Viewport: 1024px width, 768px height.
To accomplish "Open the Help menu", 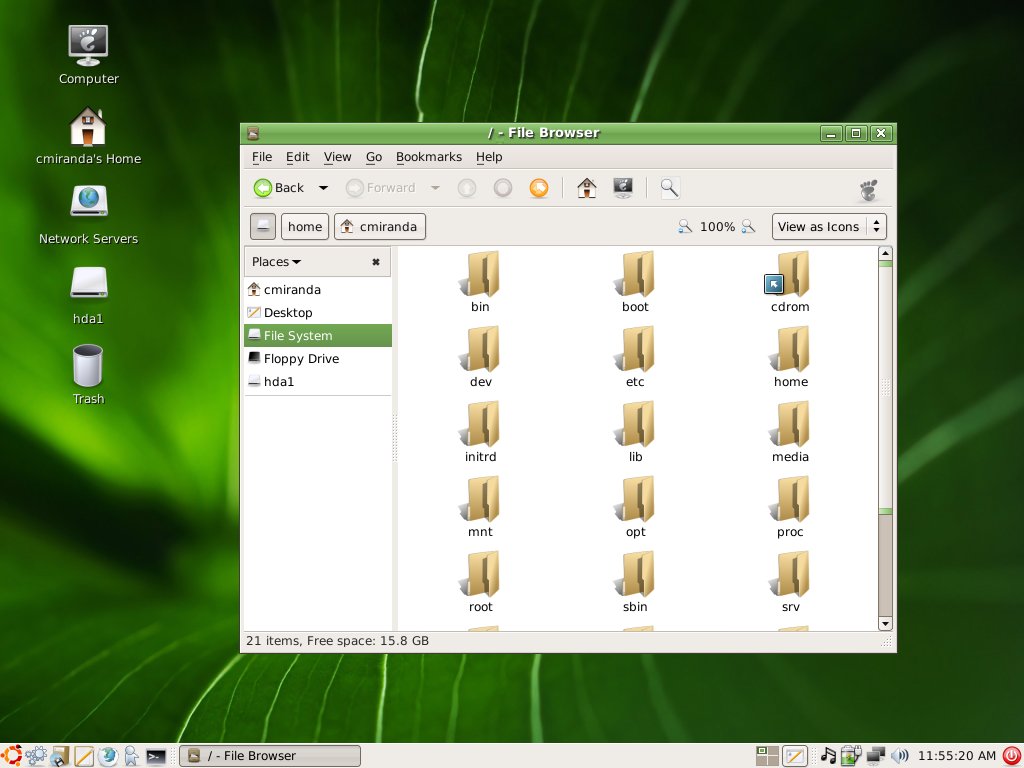I will click(x=489, y=157).
